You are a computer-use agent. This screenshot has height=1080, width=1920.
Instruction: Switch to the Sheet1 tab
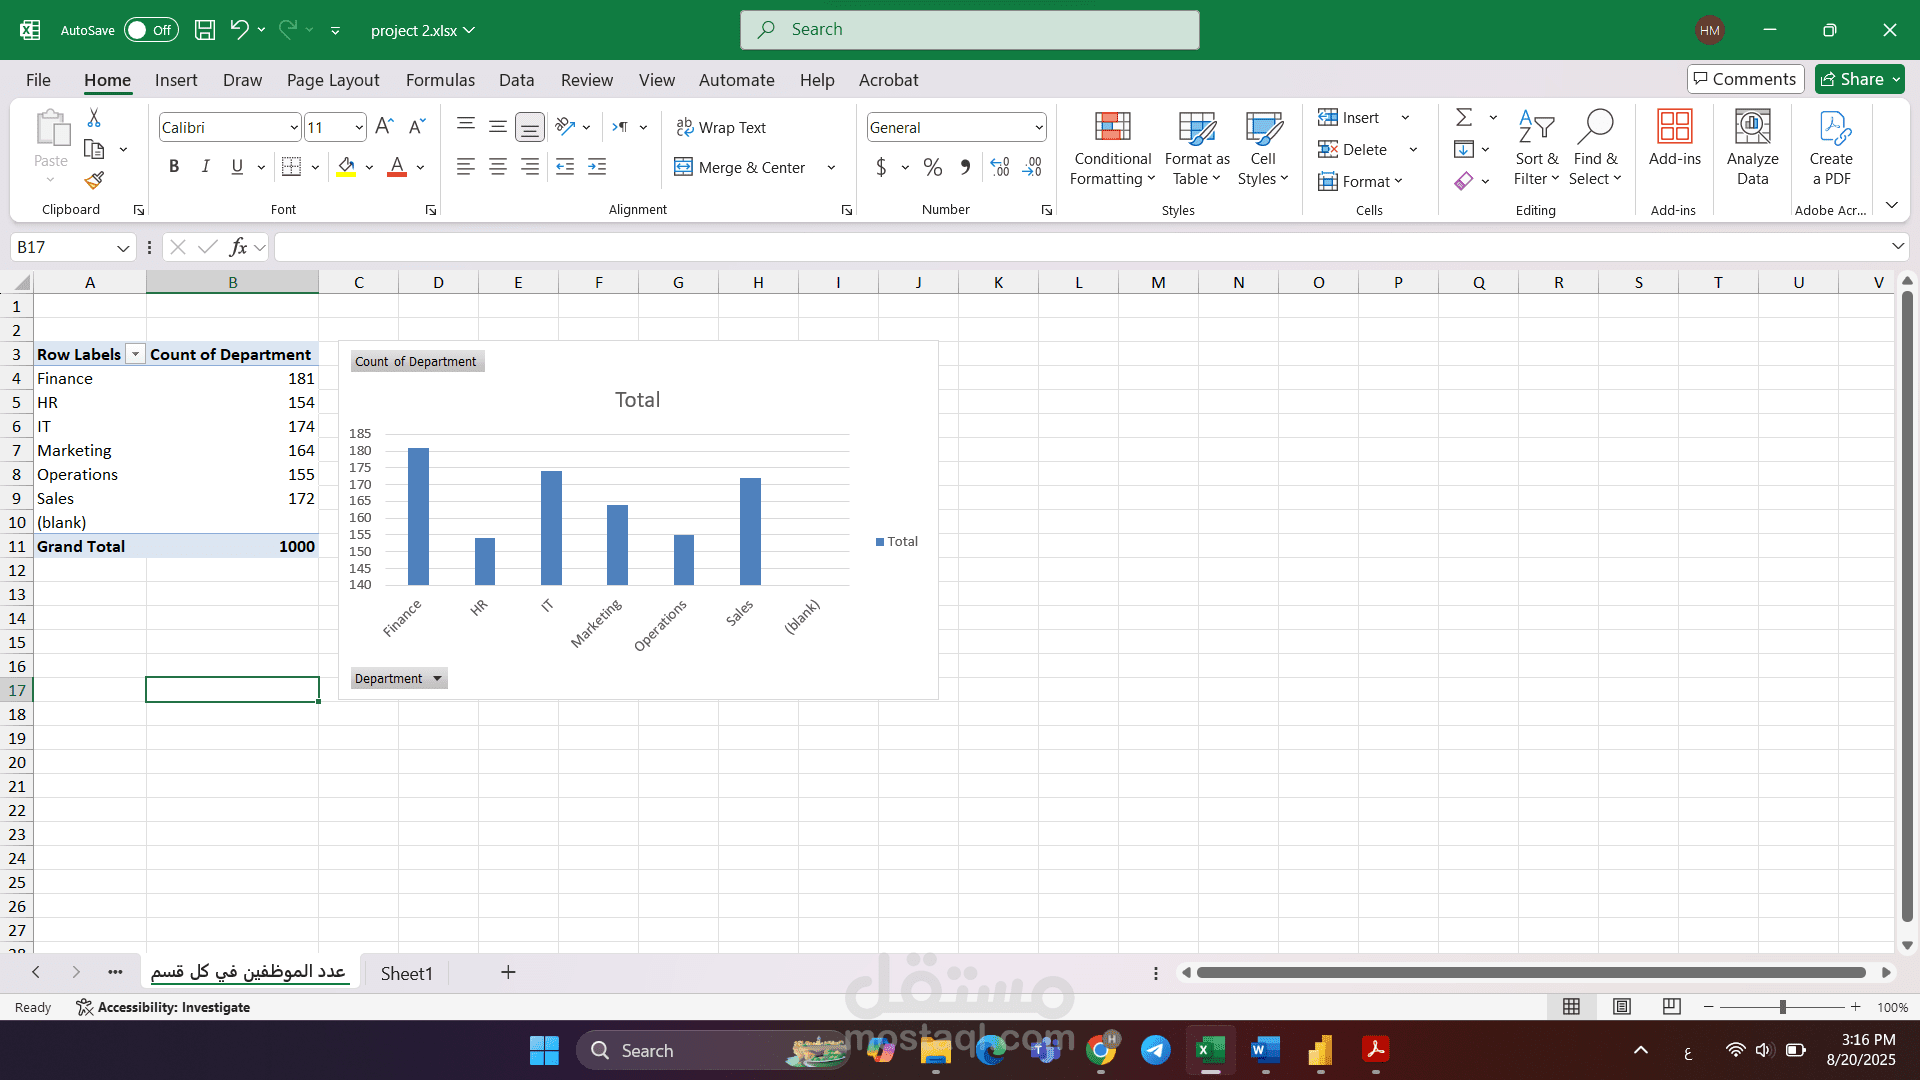coord(406,973)
